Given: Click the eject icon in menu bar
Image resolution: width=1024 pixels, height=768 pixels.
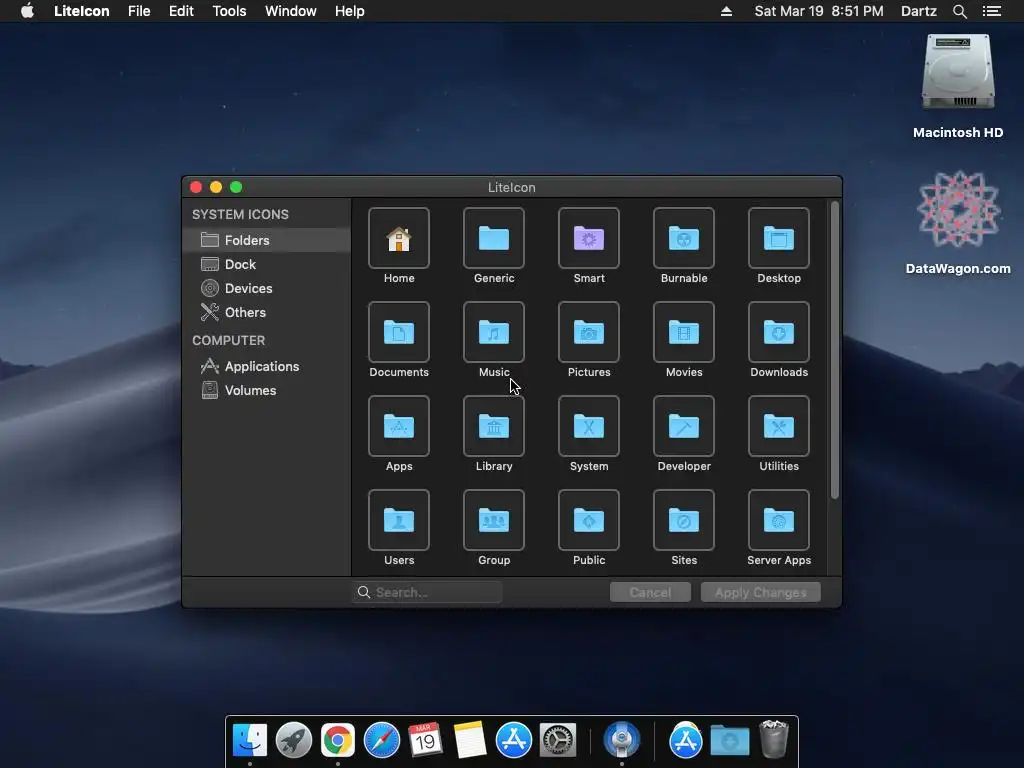Looking at the screenshot, I should pos(726,11).
